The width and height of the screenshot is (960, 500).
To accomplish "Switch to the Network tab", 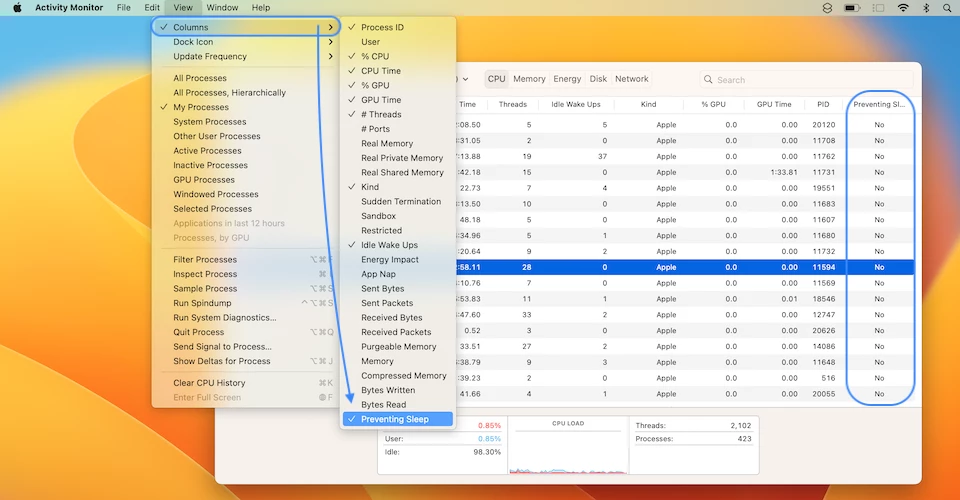I will pyautogui.click(x=632, y=79).
